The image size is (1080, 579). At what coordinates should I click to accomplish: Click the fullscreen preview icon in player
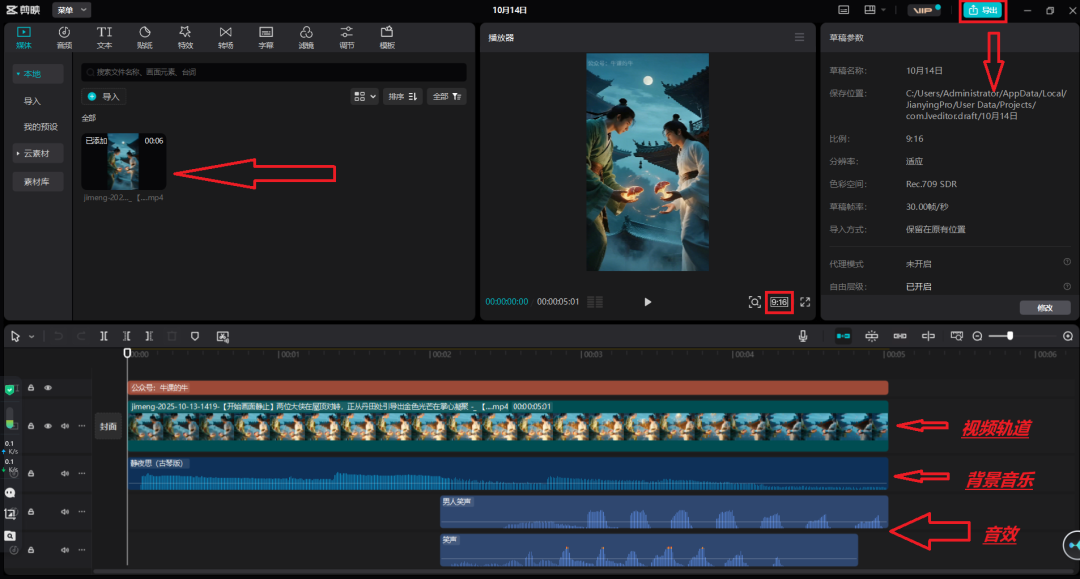(x=805, y=302)
